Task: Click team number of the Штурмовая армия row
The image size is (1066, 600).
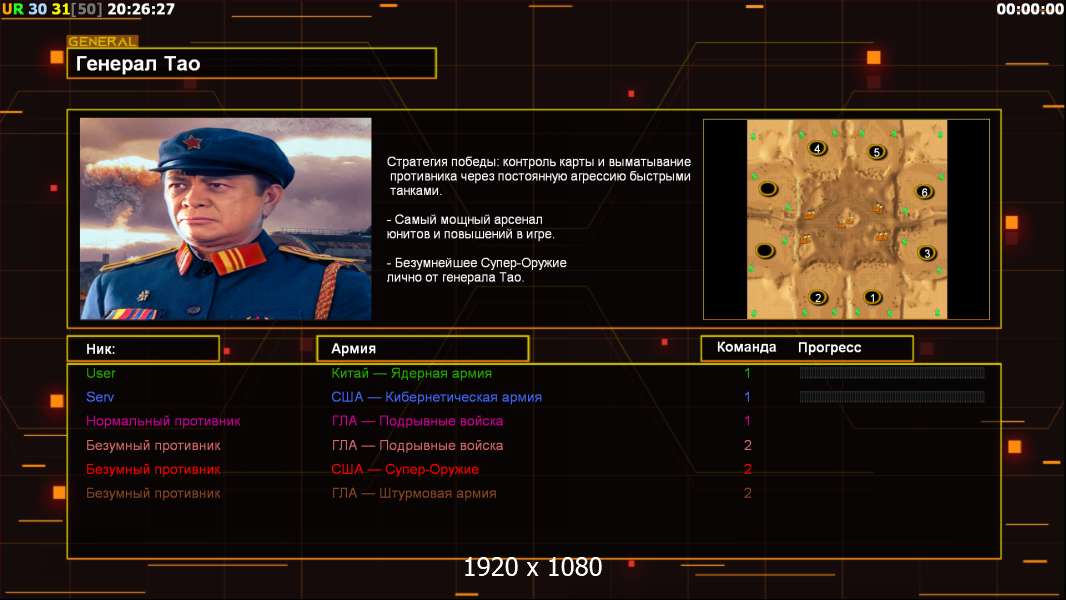Action: tap(747, 493)
